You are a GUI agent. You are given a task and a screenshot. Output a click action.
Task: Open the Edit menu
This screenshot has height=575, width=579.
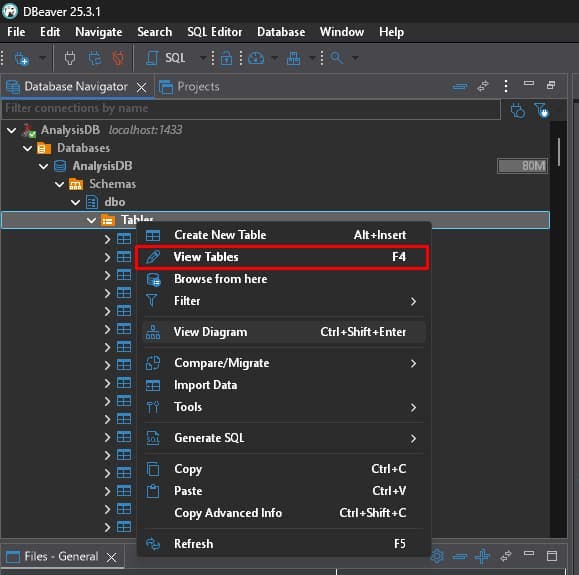pyautogui.click(x=50, y=32)
